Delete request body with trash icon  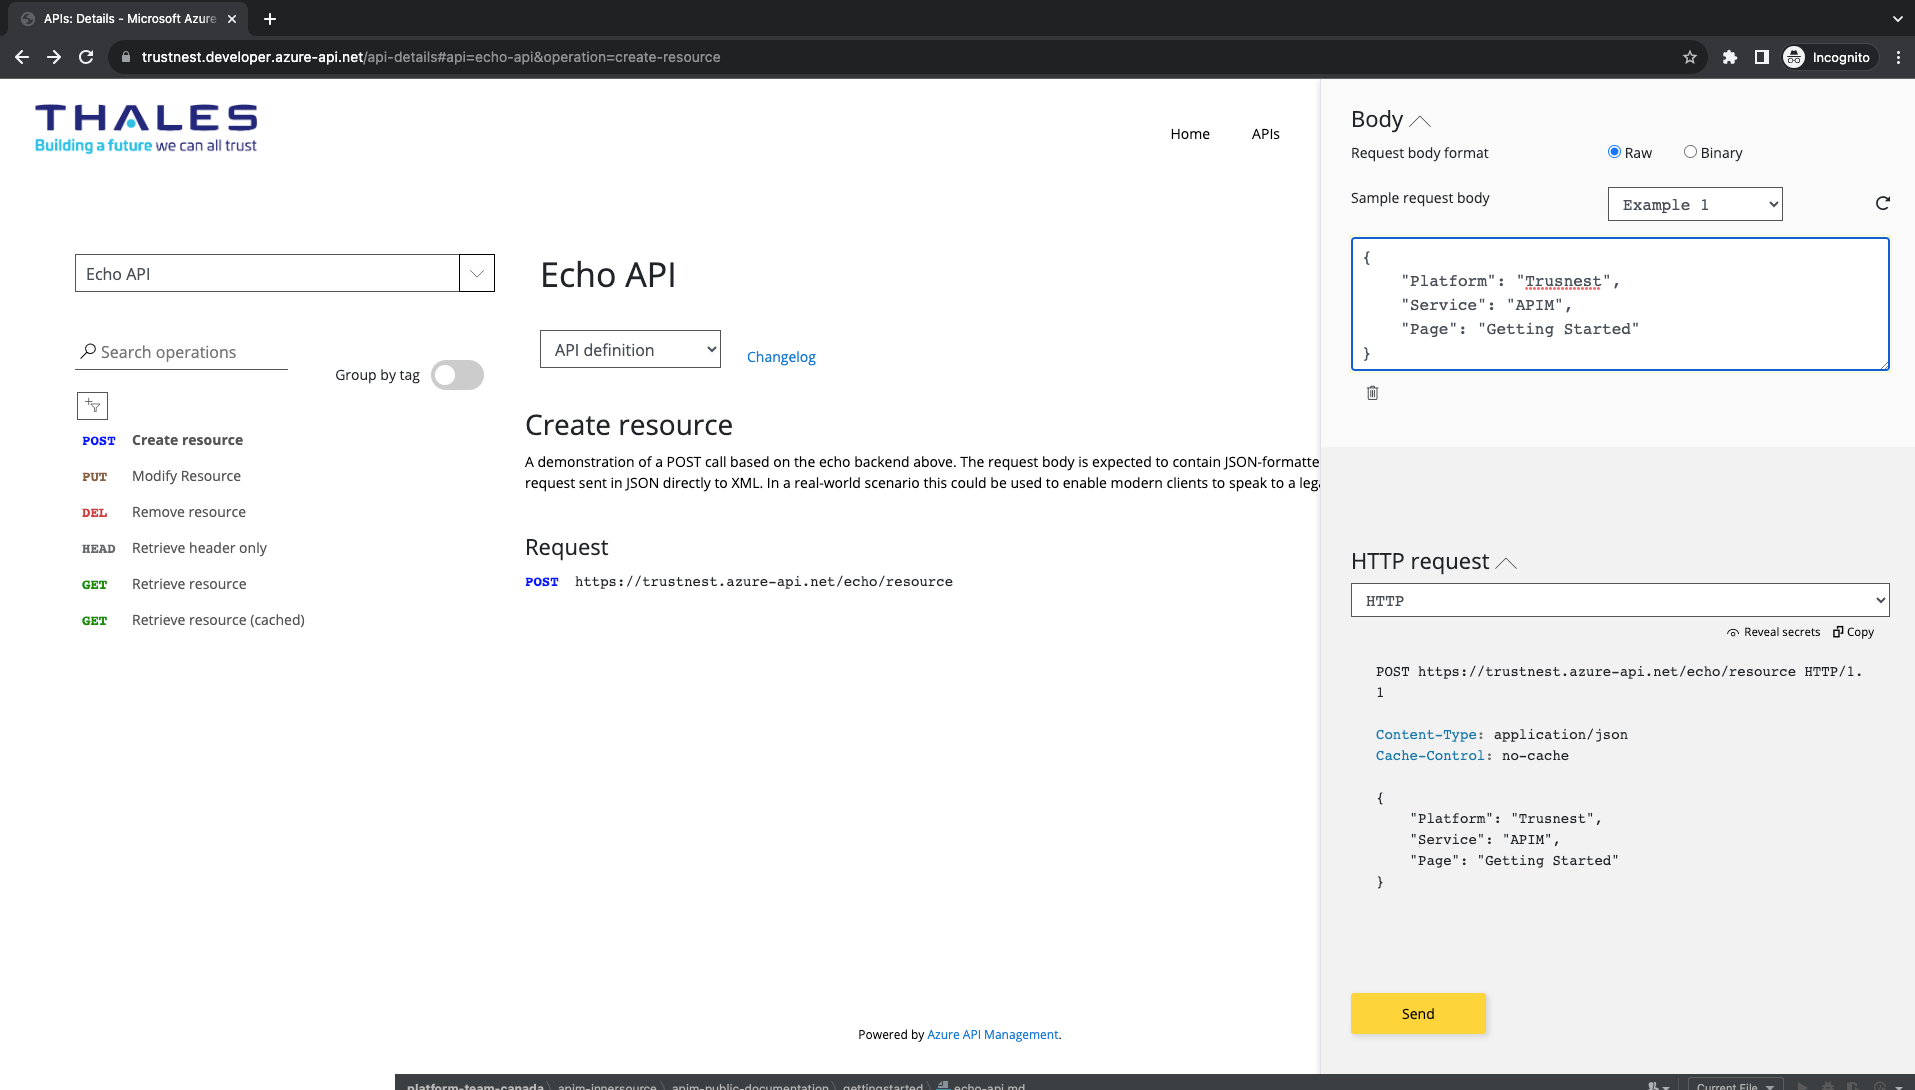(1373, 393)
